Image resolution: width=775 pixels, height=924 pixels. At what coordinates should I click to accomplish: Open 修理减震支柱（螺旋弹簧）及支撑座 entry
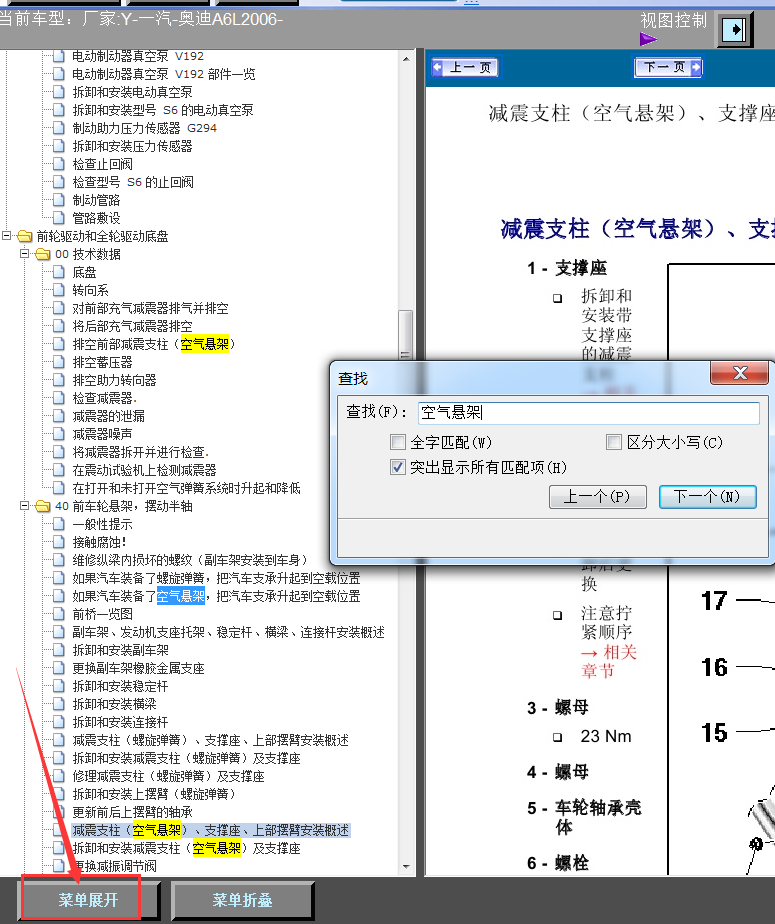tap(168, 776)
